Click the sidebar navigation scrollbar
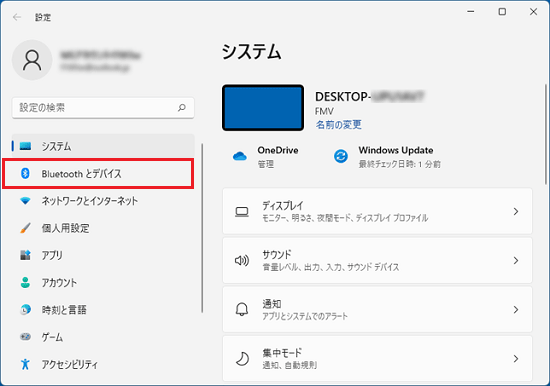The height and width of the screenshot is (386, 550). click(202, 228)
